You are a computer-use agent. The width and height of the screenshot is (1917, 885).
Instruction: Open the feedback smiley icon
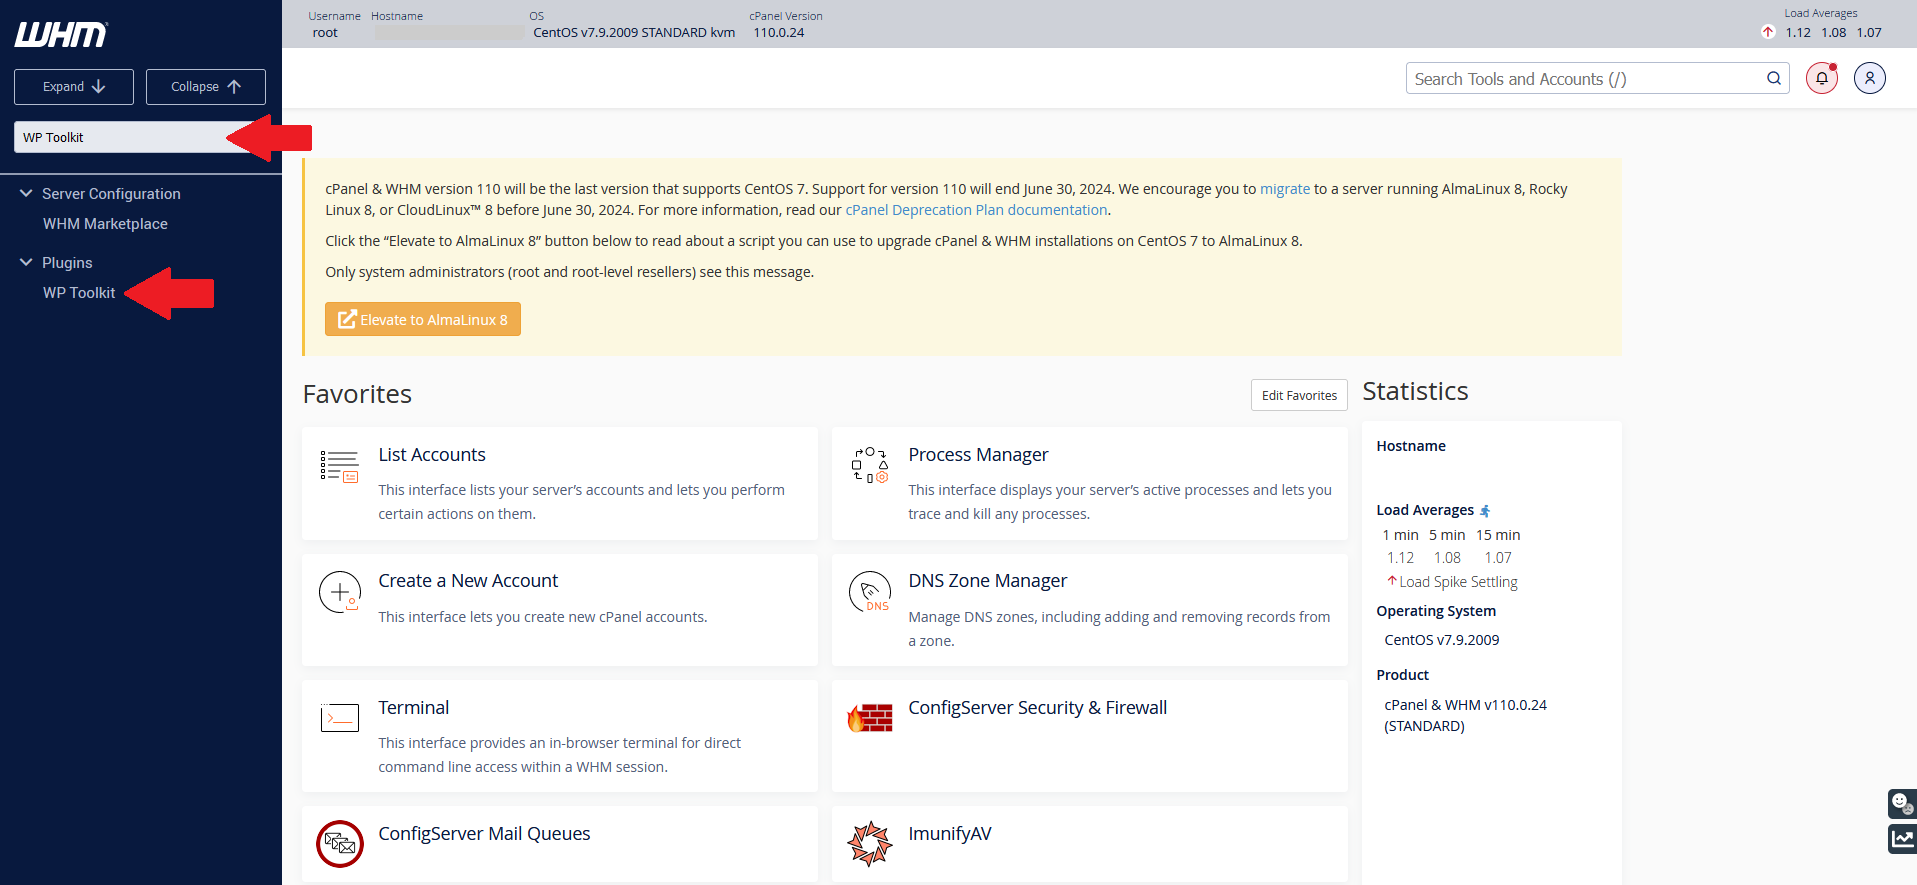coord(1901,803)
